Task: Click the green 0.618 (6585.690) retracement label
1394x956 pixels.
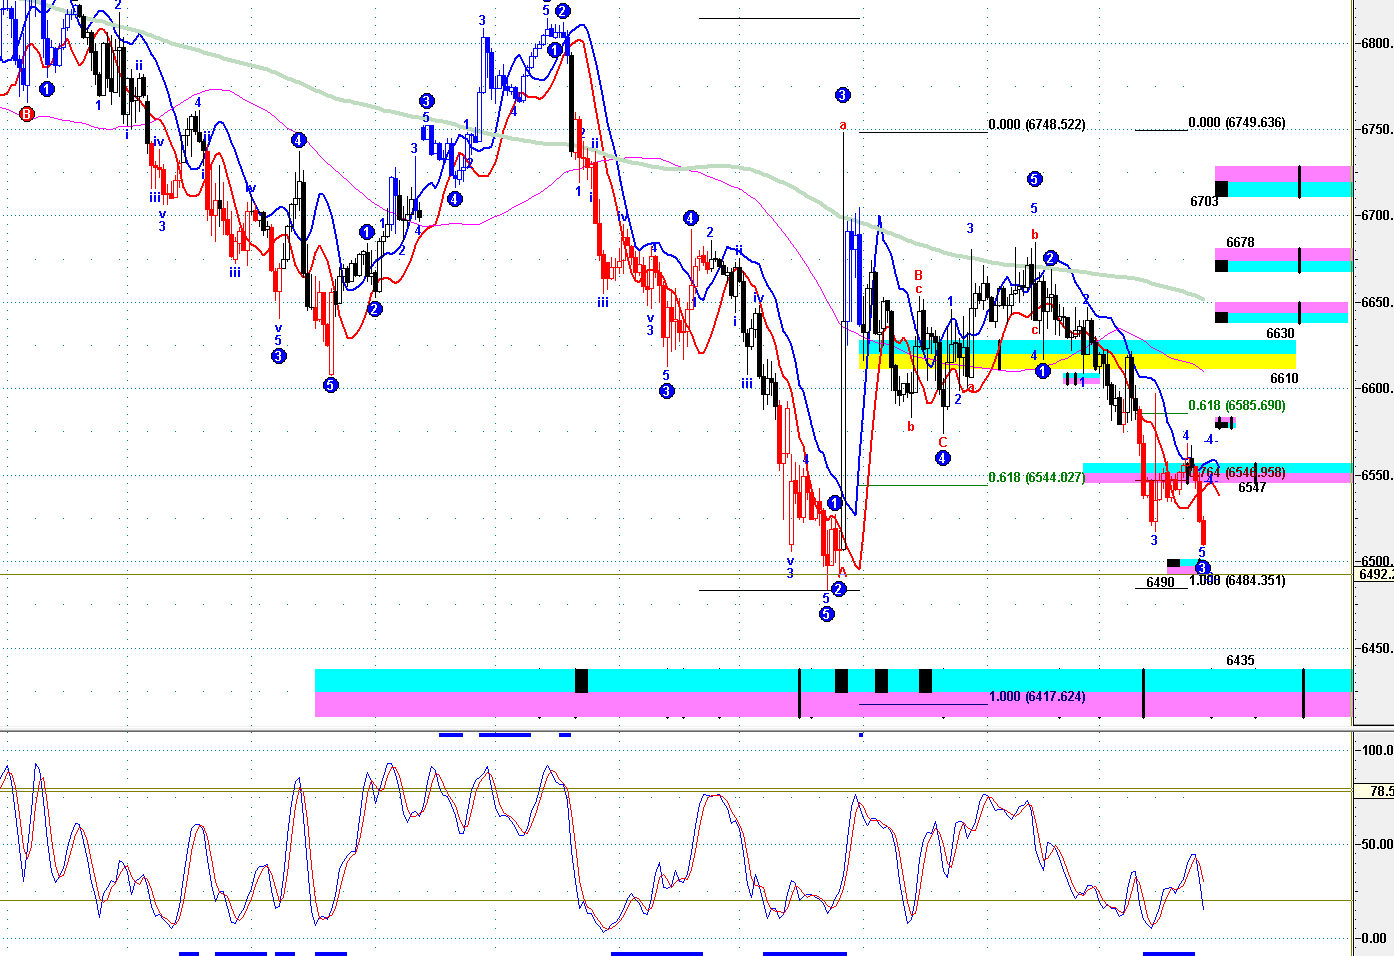Action: 1236,406
